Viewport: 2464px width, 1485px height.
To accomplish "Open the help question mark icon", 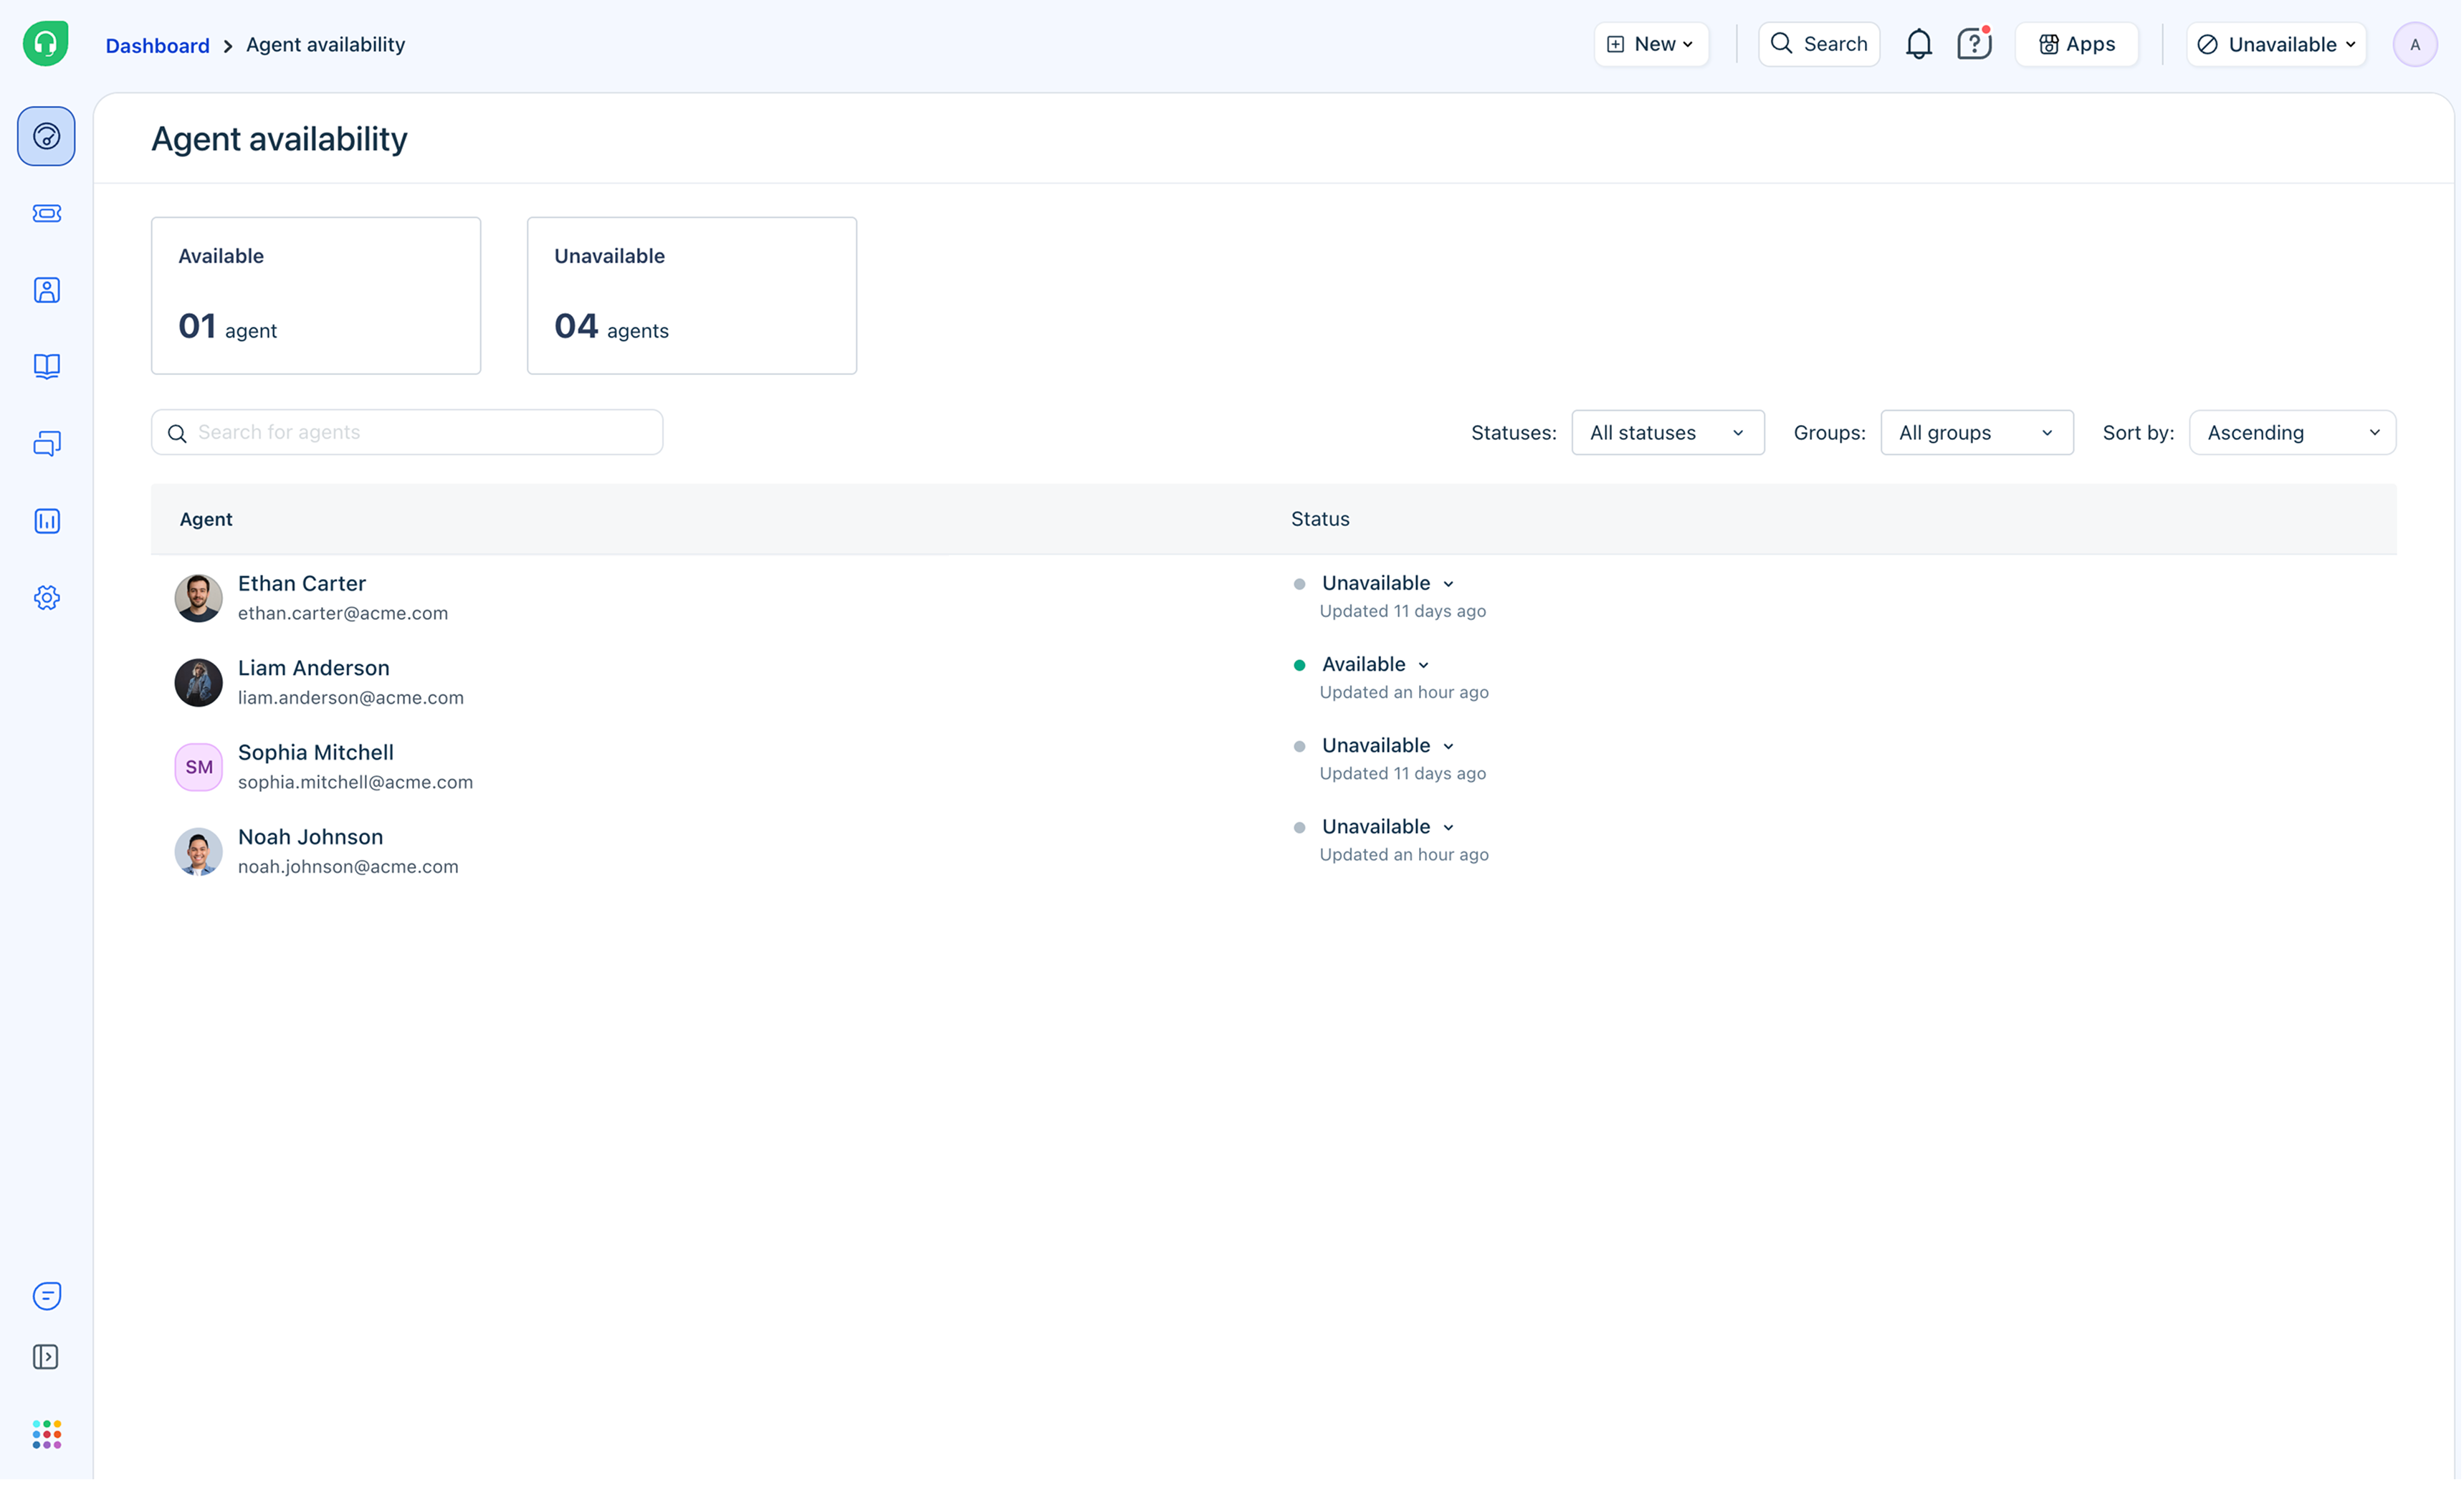I will 1973,45.
